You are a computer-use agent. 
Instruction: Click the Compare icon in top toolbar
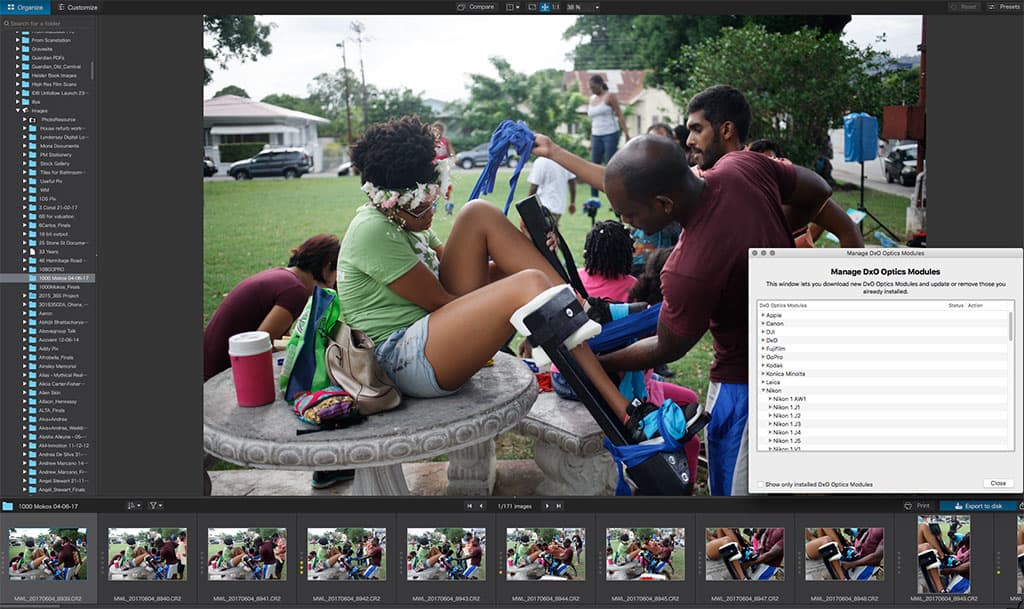point(462,7)
